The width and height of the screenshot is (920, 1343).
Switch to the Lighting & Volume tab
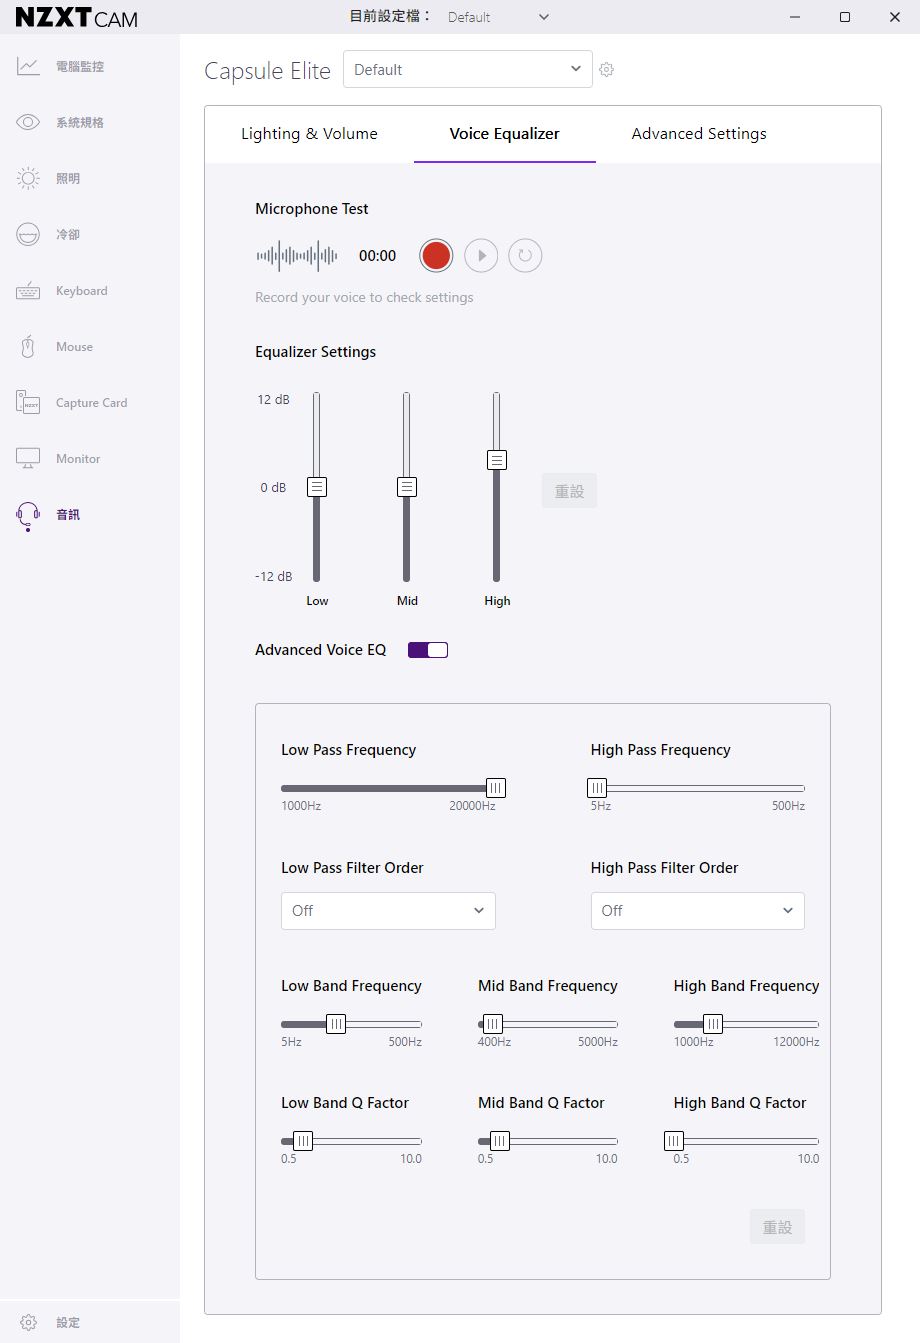(x=309, y=134)
